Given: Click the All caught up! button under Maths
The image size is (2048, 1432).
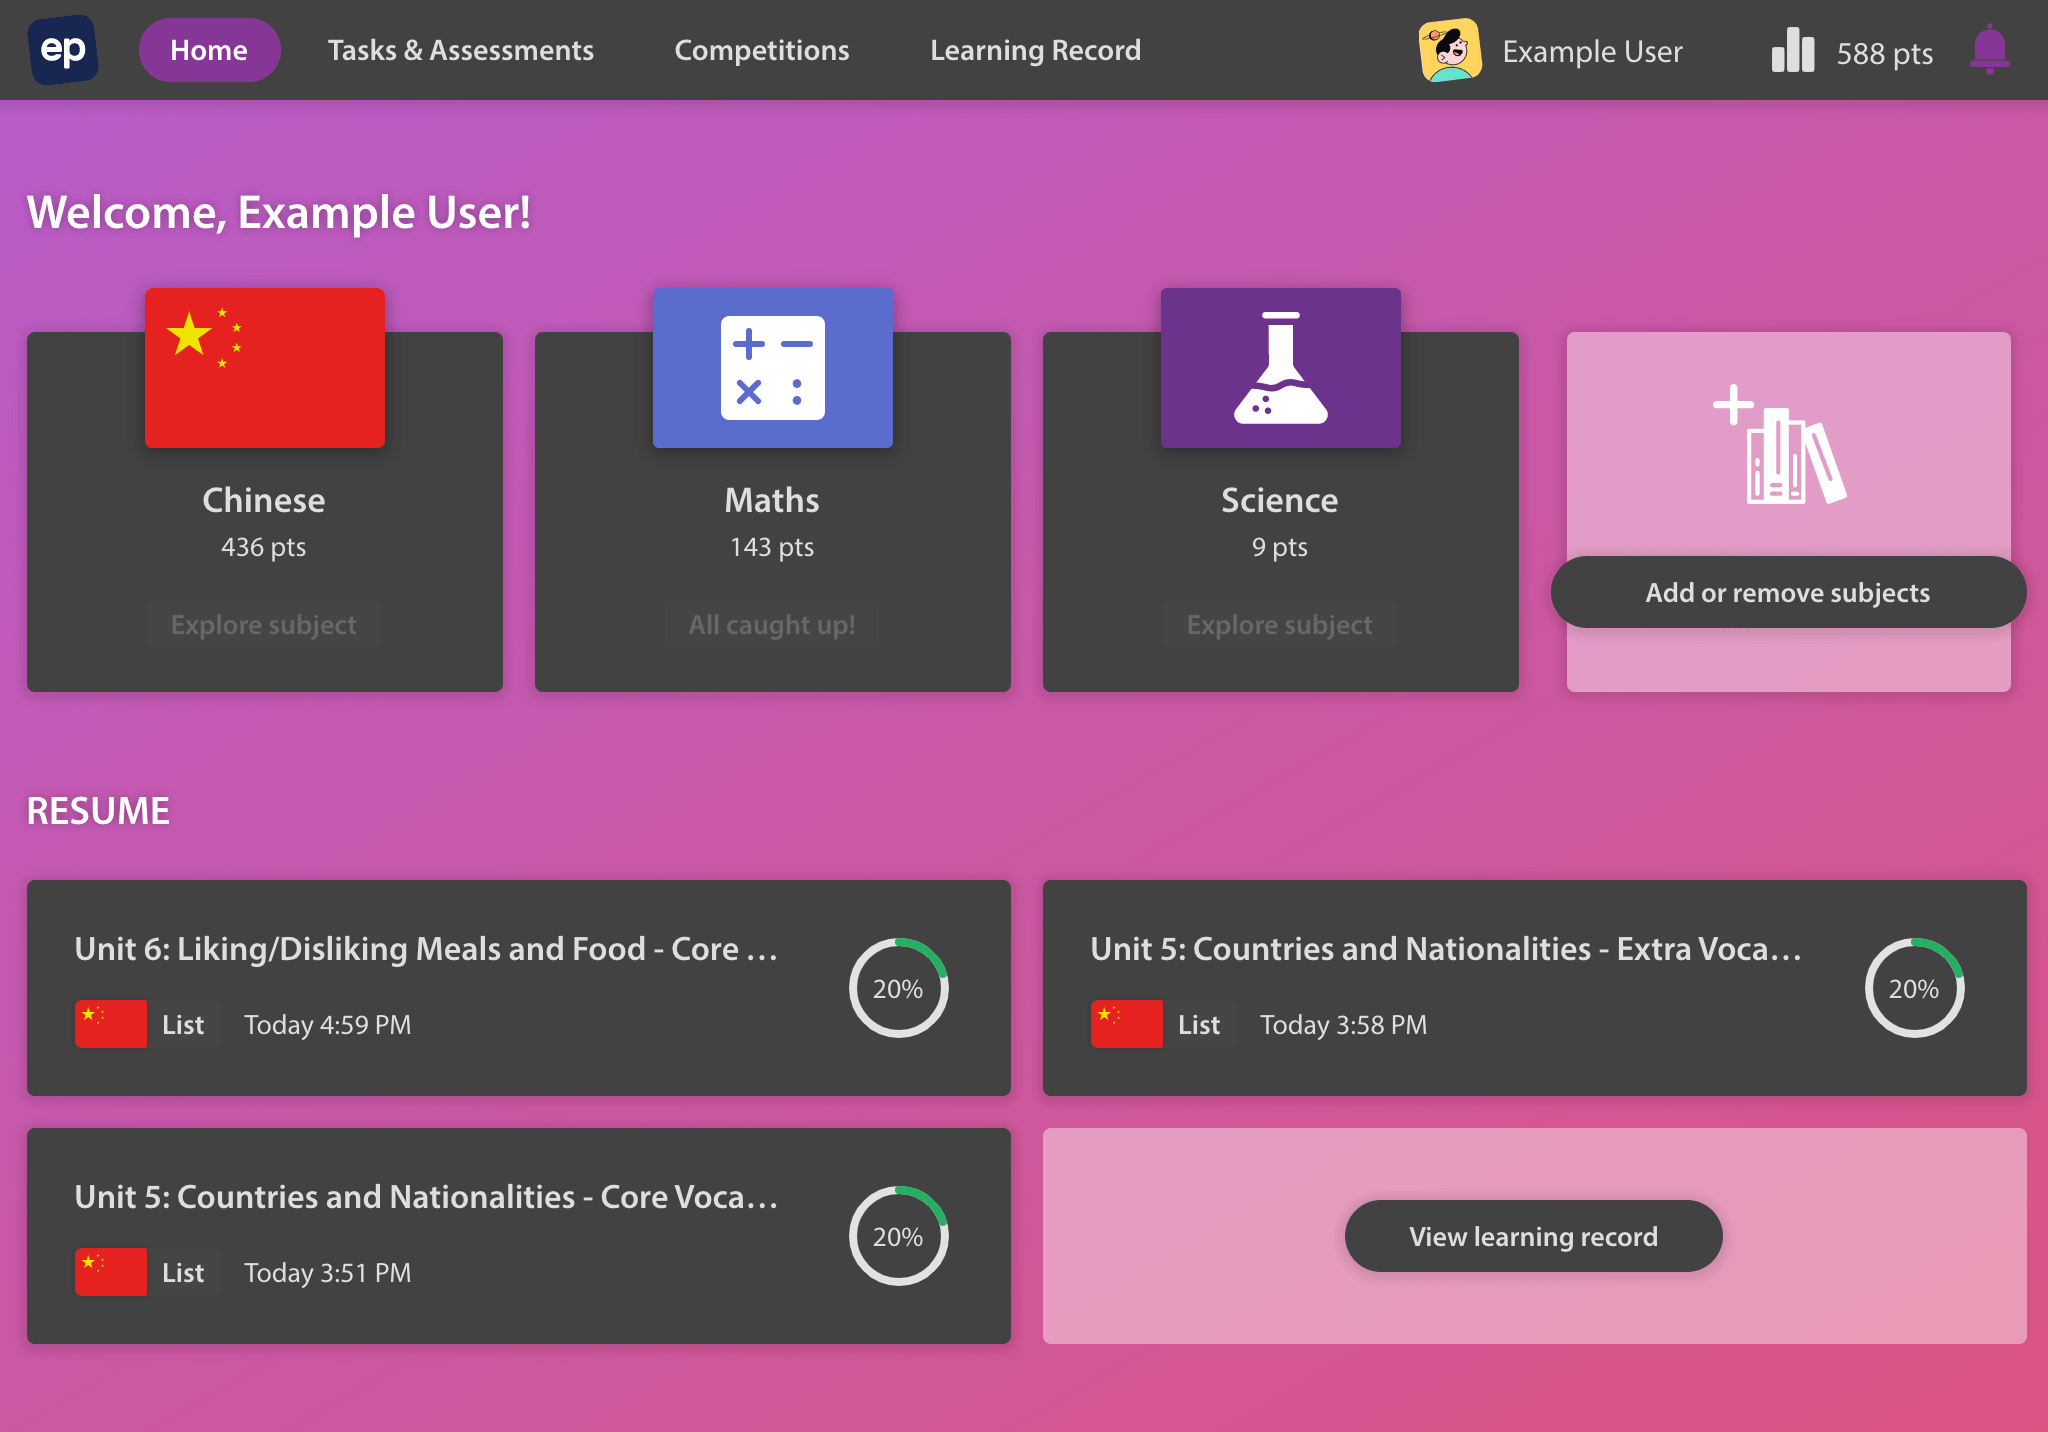Looking at the screenshot, I should point(772,625).
